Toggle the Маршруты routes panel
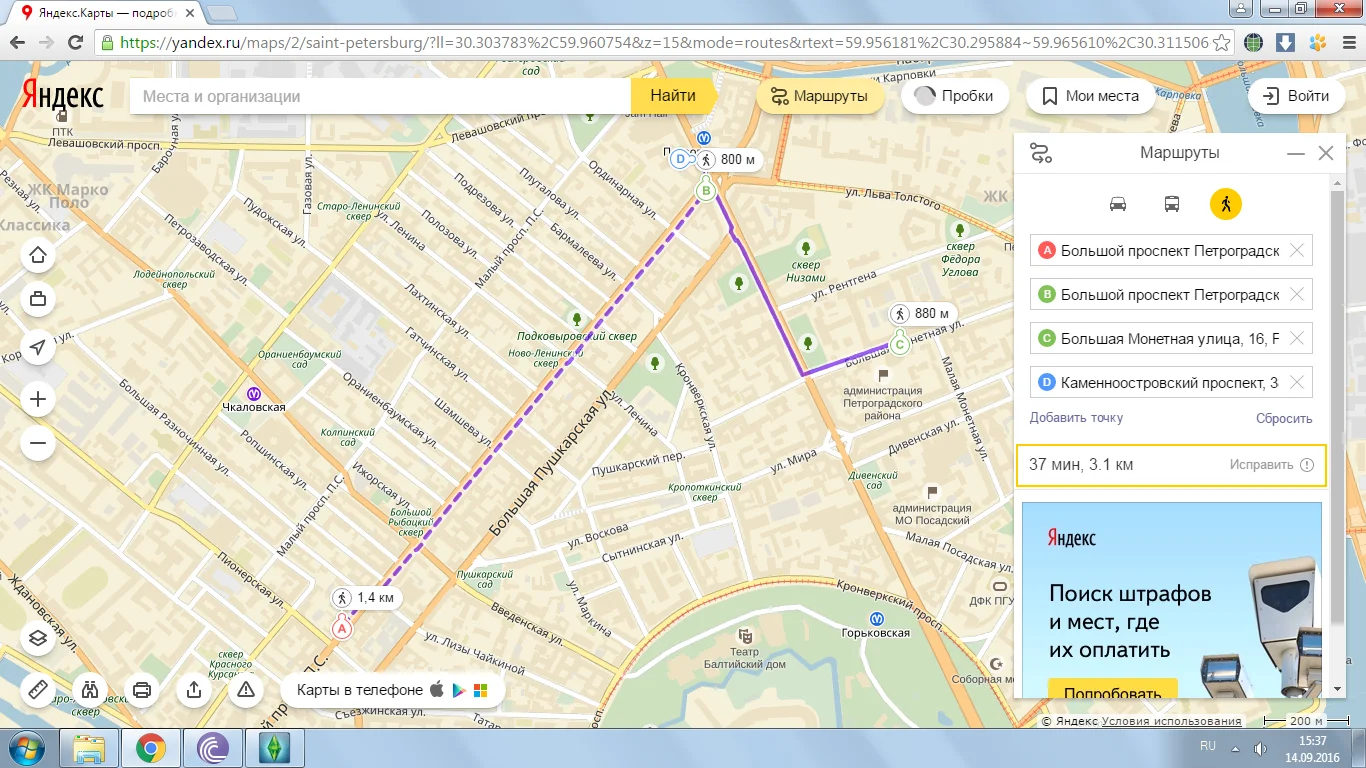 819,96
